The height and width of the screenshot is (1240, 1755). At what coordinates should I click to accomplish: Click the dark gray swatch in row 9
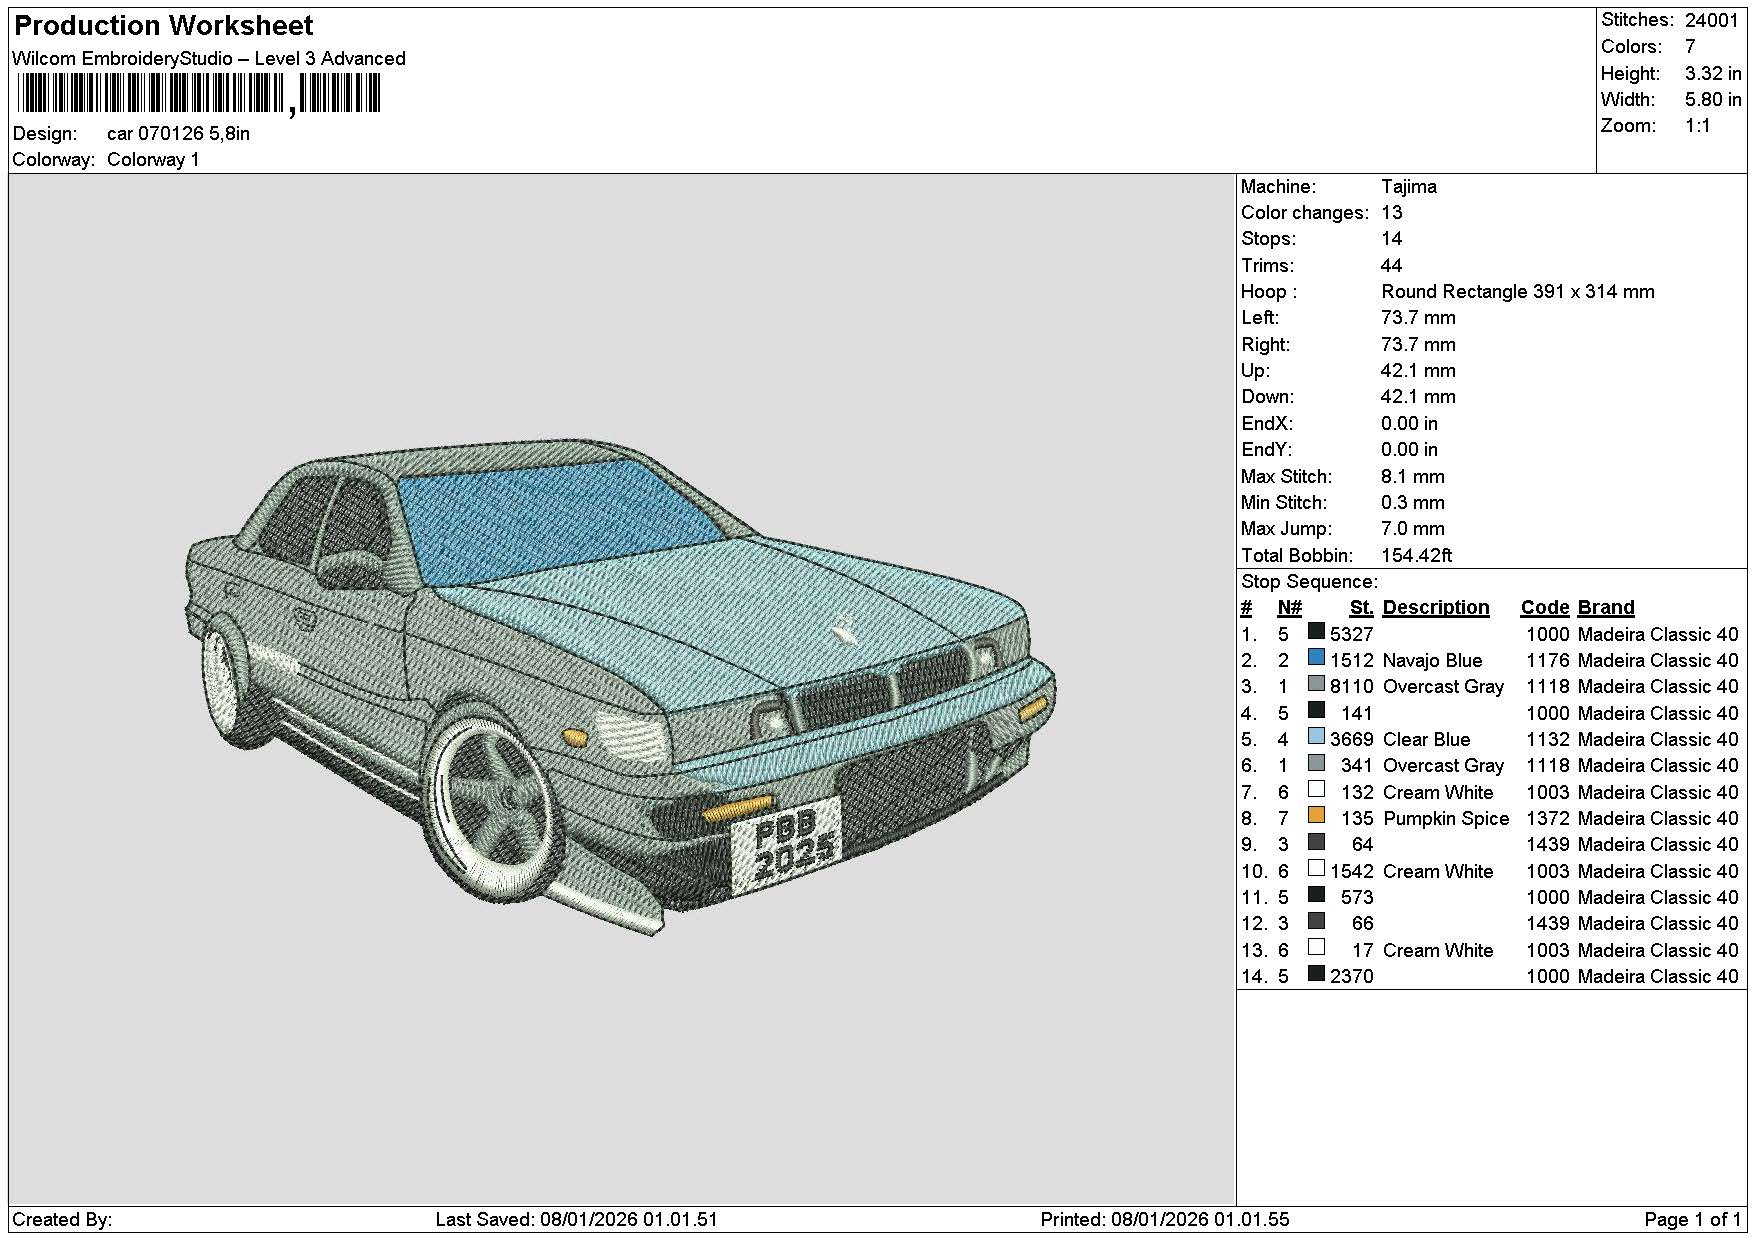coord(1316,842)
